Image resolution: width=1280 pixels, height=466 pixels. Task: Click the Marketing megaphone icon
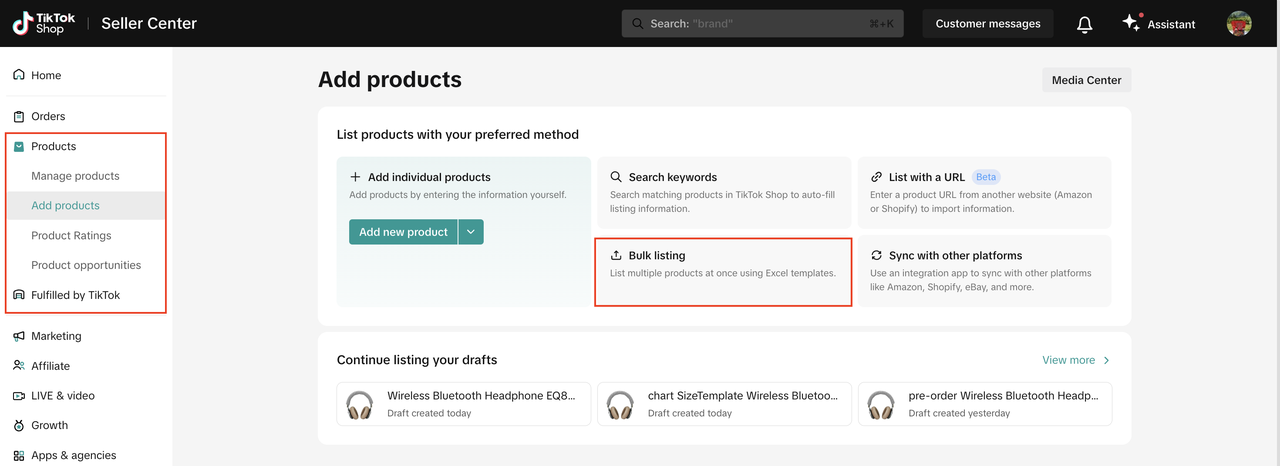(19, 336)
